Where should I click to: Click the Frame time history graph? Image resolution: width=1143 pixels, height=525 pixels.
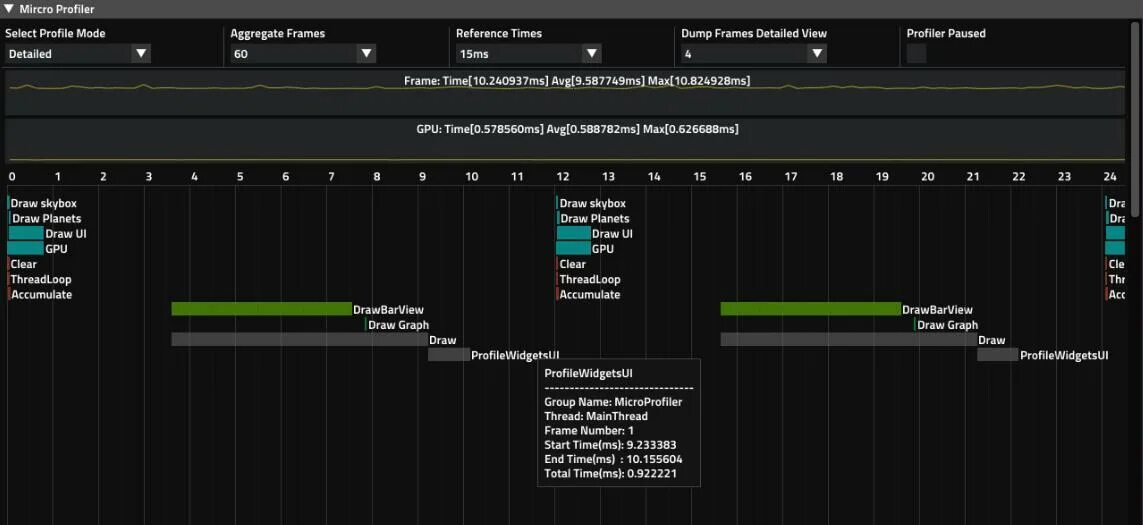coord(565,93)
